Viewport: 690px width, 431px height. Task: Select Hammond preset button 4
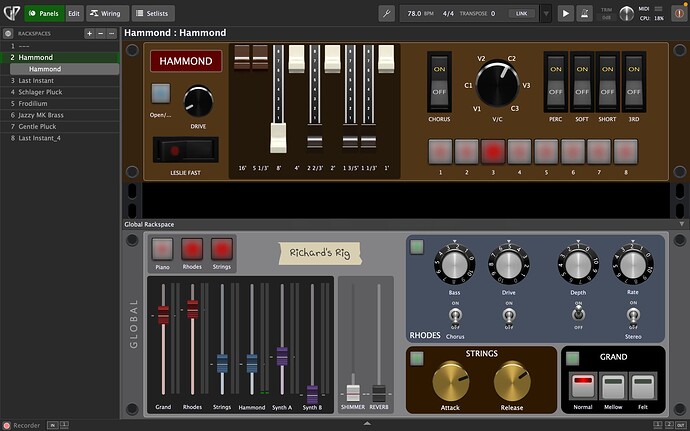(520, 151)
